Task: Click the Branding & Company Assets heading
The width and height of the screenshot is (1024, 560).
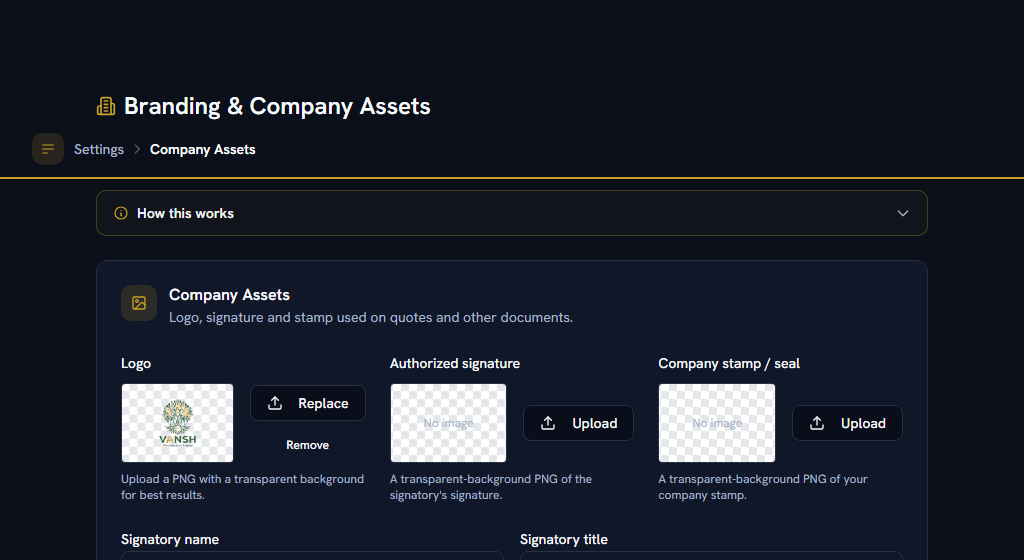Action: tap(277, 106)
